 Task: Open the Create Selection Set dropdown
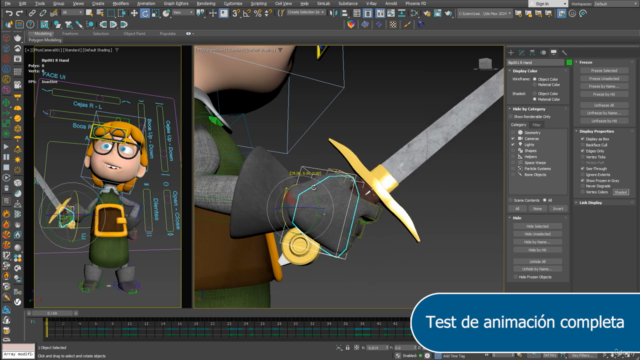point(306,13)
